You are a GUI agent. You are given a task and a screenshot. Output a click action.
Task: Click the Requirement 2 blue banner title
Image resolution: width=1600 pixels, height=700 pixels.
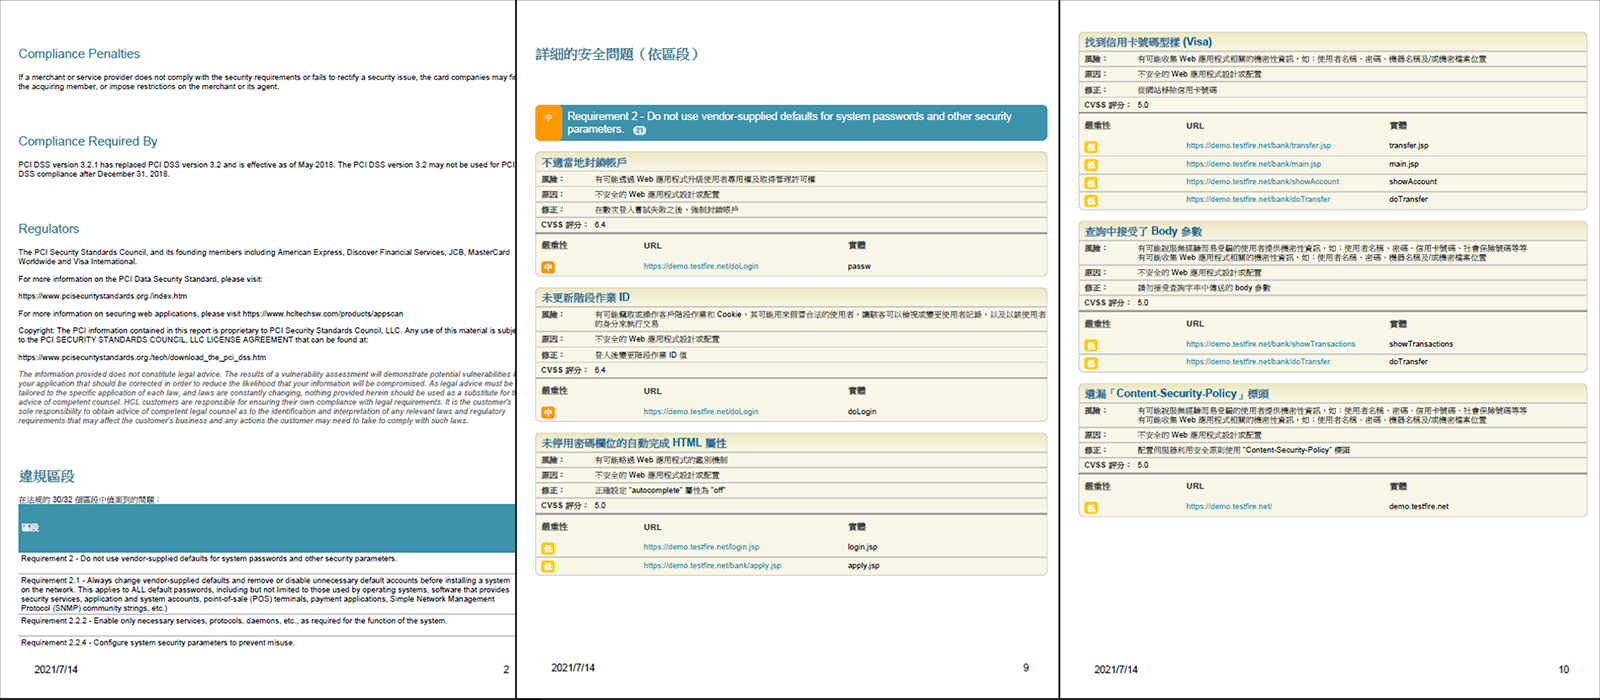pos(789,122)
